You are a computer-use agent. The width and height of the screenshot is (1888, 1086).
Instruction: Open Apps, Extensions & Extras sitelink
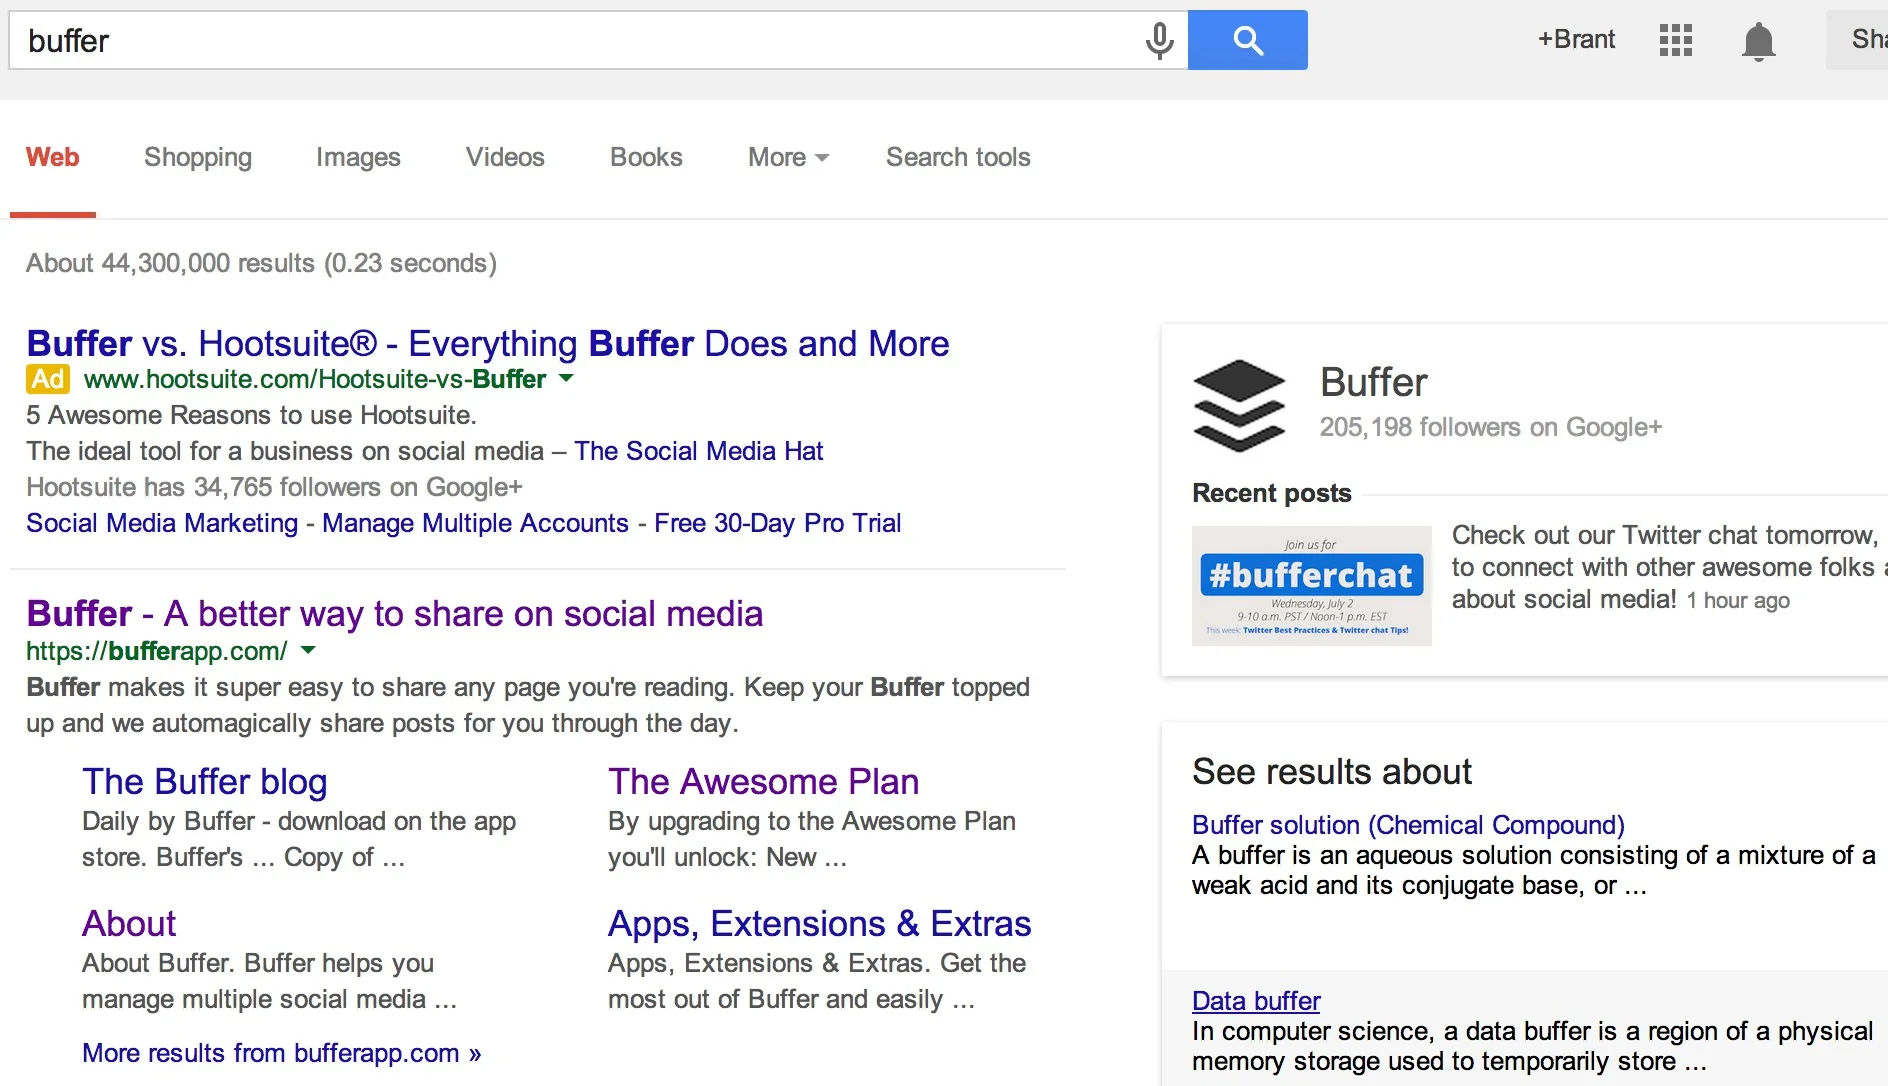(x=820, y=923)
